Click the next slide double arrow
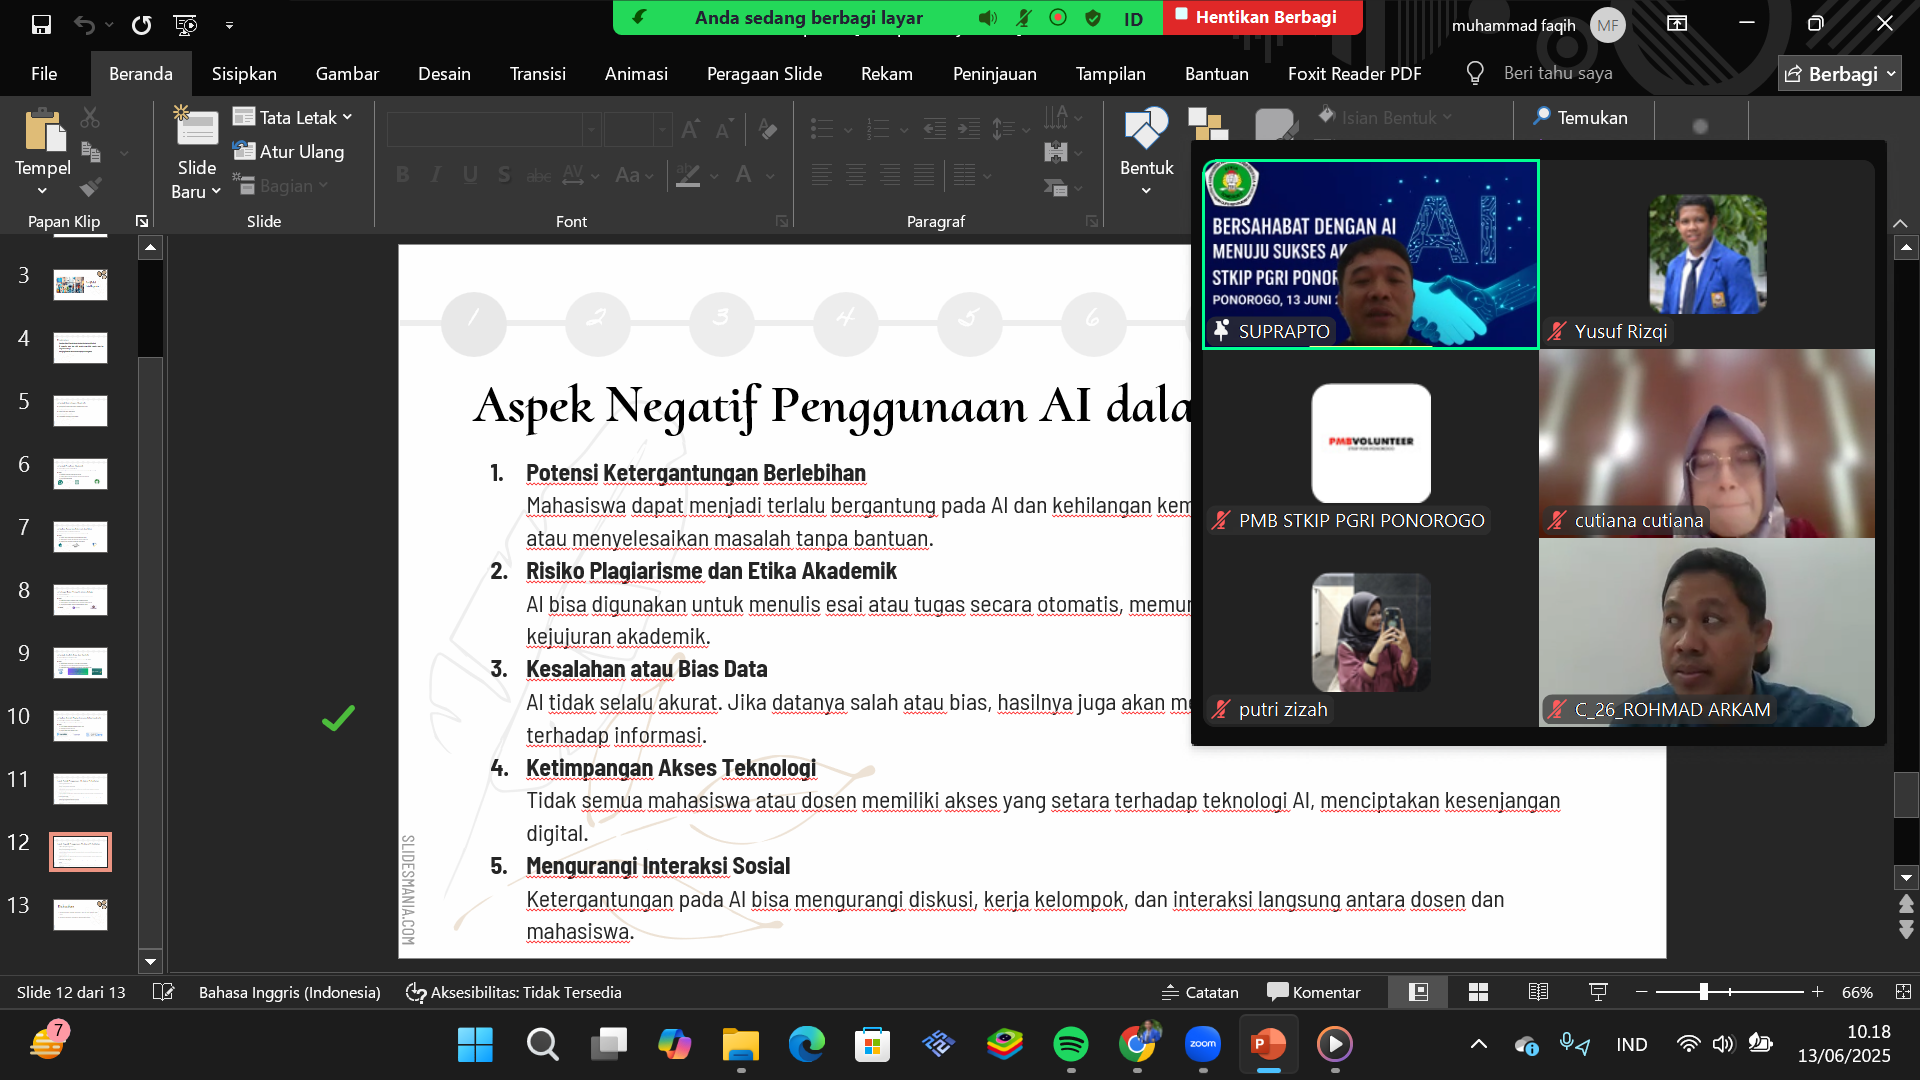This screenshot has height=1080, width=1920. (1906, 930)
